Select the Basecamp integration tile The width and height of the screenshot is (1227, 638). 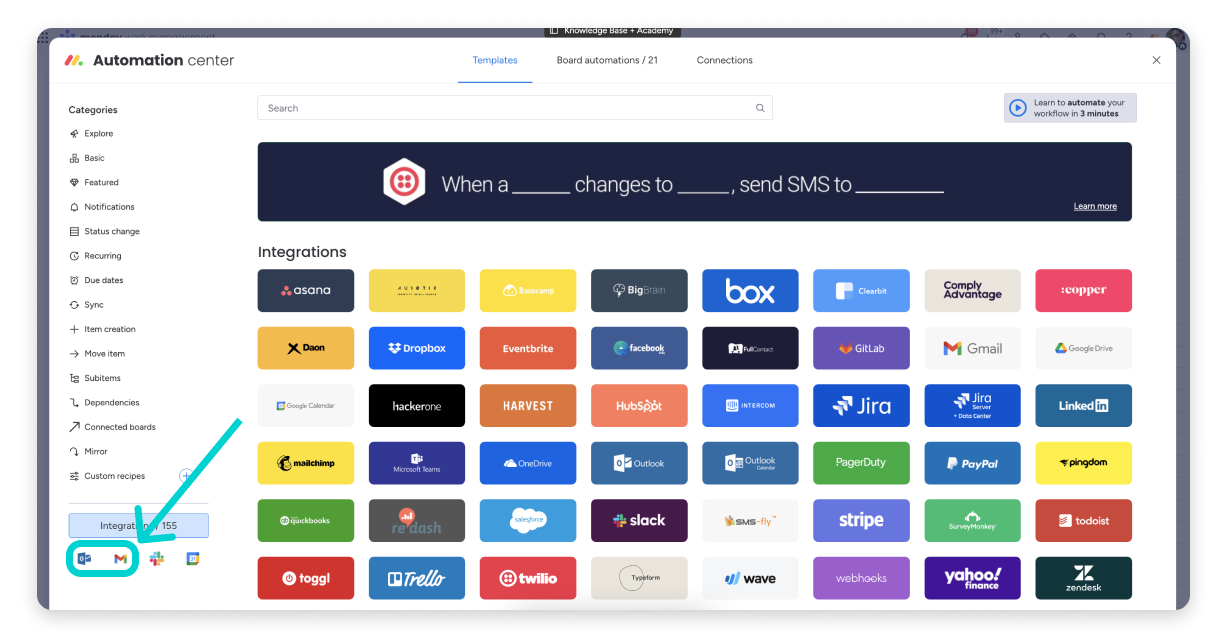(x=528, y=290)
